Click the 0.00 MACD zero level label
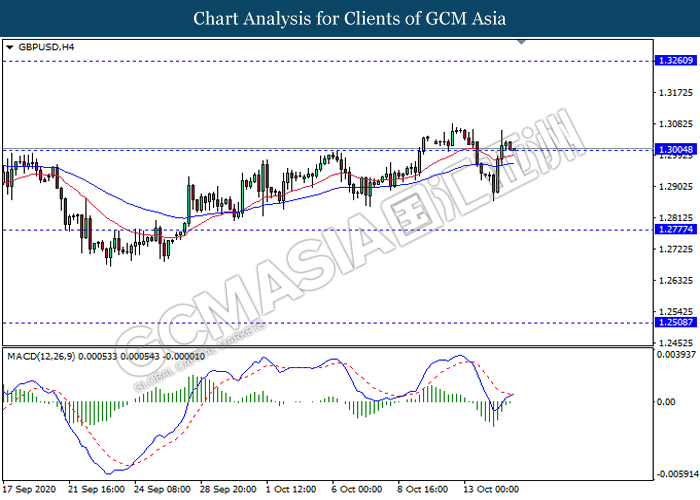Screen dimensions: 700x500 pyautogui.click(x=666, y=402)
